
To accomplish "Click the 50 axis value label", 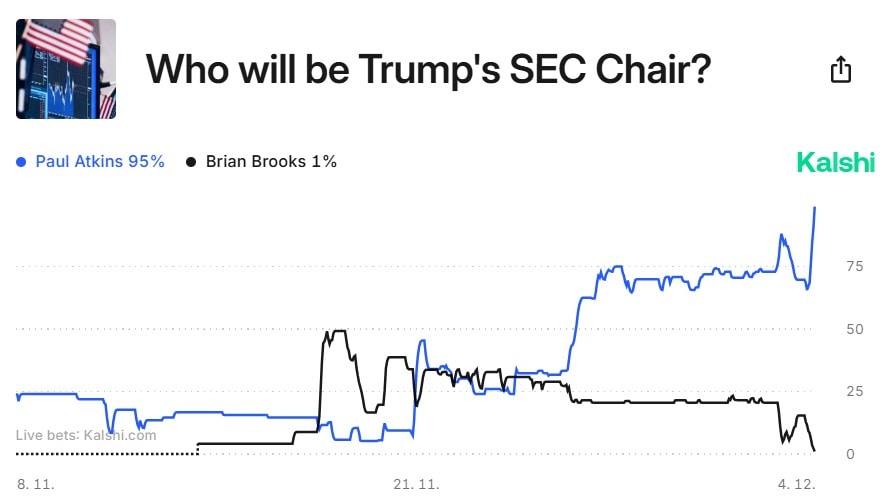I will 854,329.
